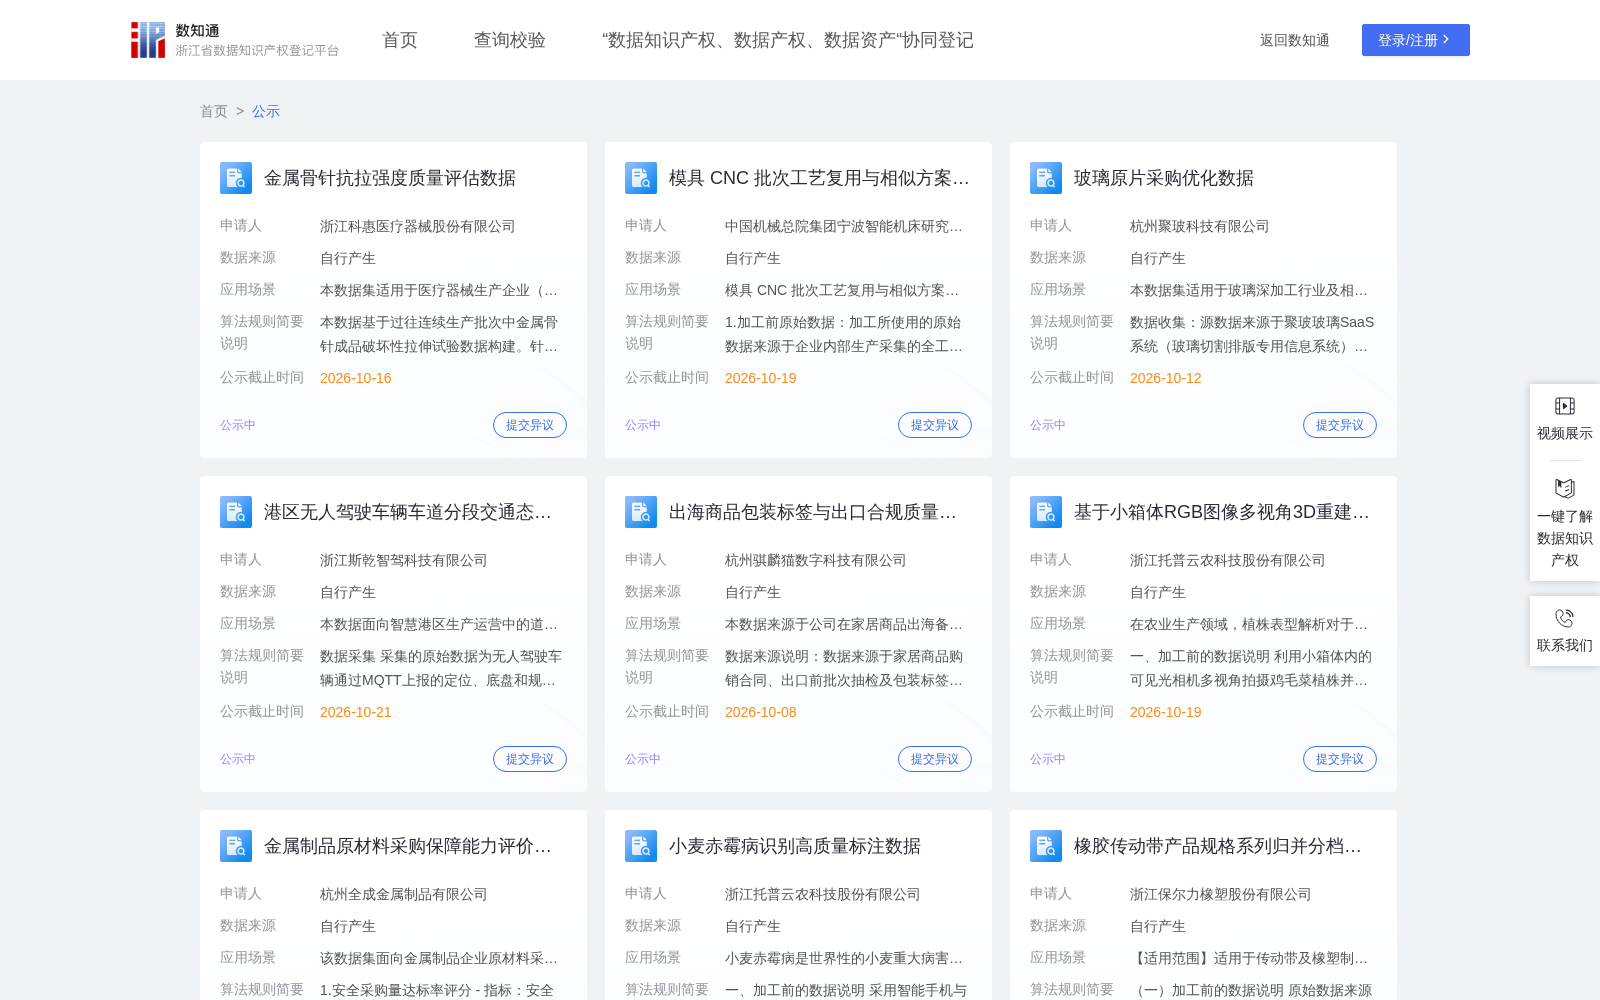Click applicant 杭州聚玻科技有限公司
Viewport: 1600px width, 1000px height.
tap(1200, 226)
